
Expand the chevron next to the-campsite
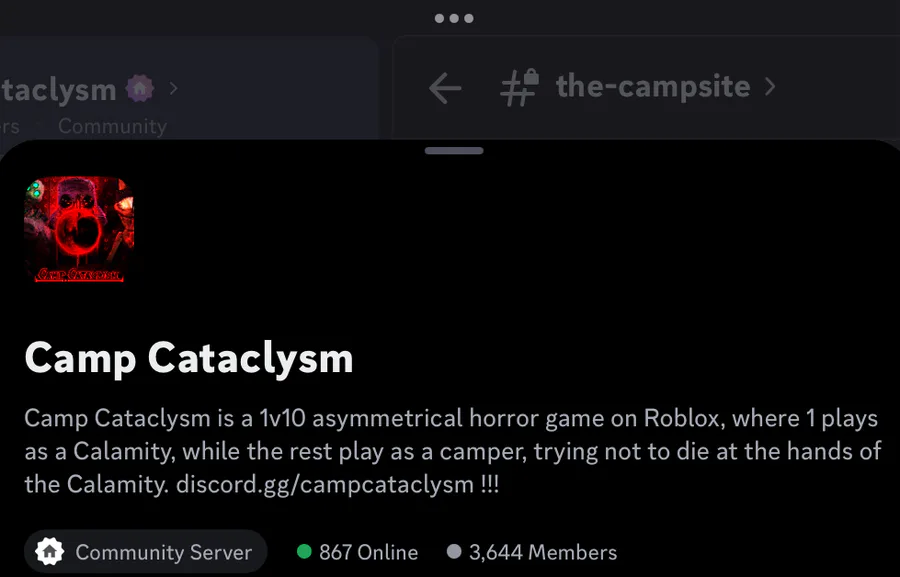pos(769,87)
